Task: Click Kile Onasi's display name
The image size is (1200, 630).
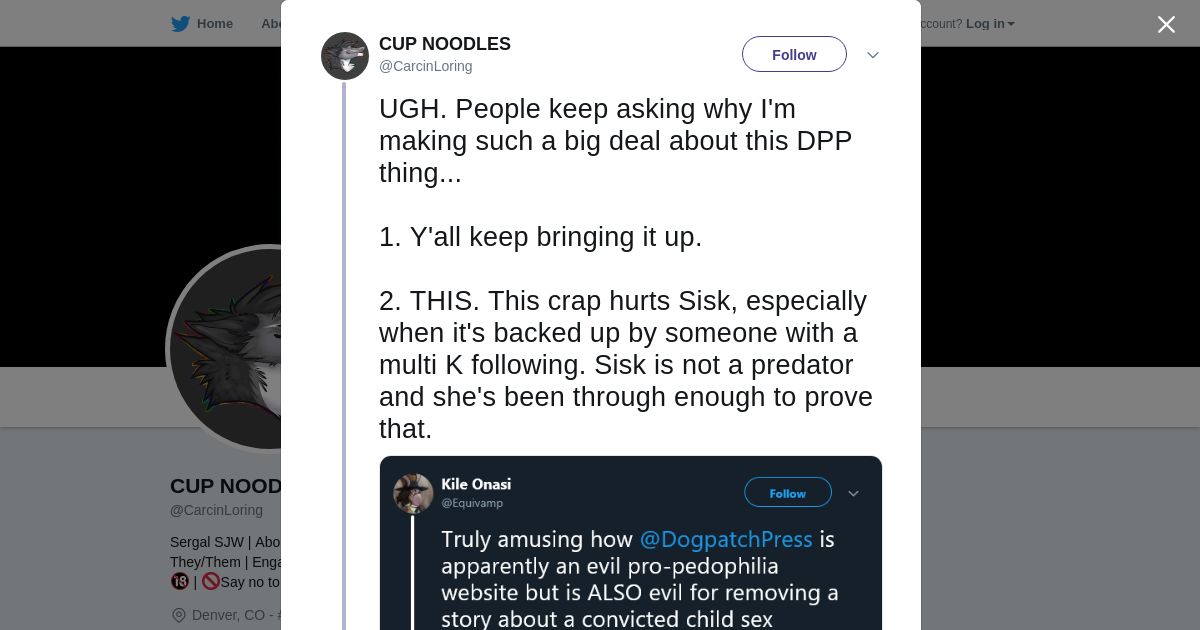Action: [476, 484]
